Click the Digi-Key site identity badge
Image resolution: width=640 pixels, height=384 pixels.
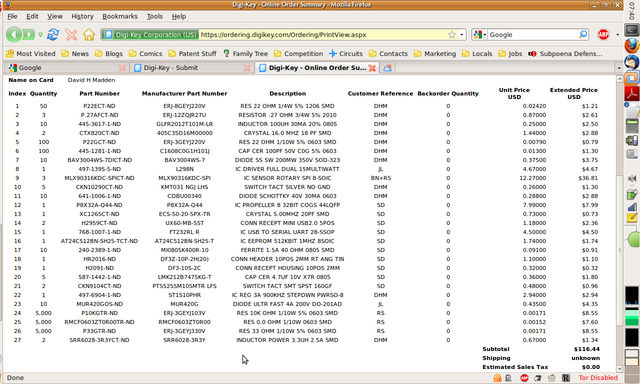[x=150, y=35]
